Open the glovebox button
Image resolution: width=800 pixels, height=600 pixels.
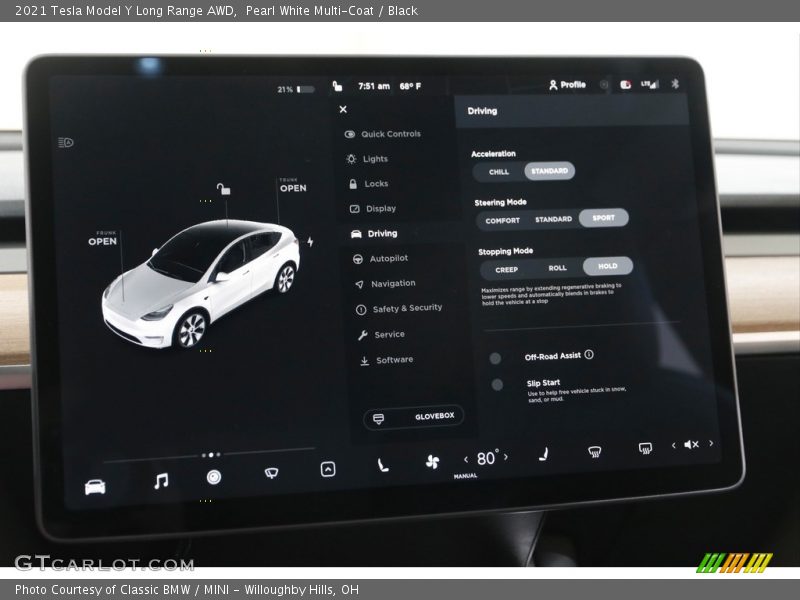tap(414, 417)
